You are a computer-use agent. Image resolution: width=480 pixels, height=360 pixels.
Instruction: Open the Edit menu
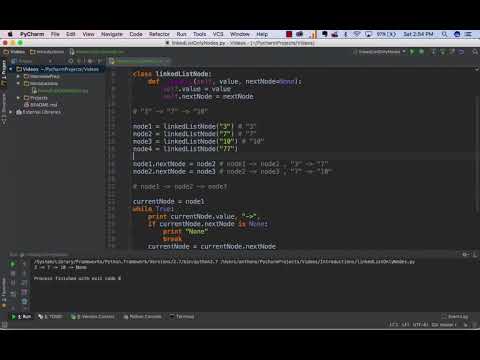[71, 34]
